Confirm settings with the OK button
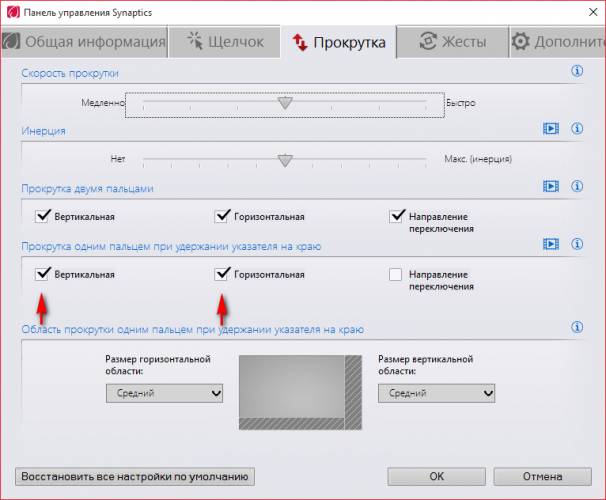The width and height of the screenshot is (606, 500). click(437, 477)
